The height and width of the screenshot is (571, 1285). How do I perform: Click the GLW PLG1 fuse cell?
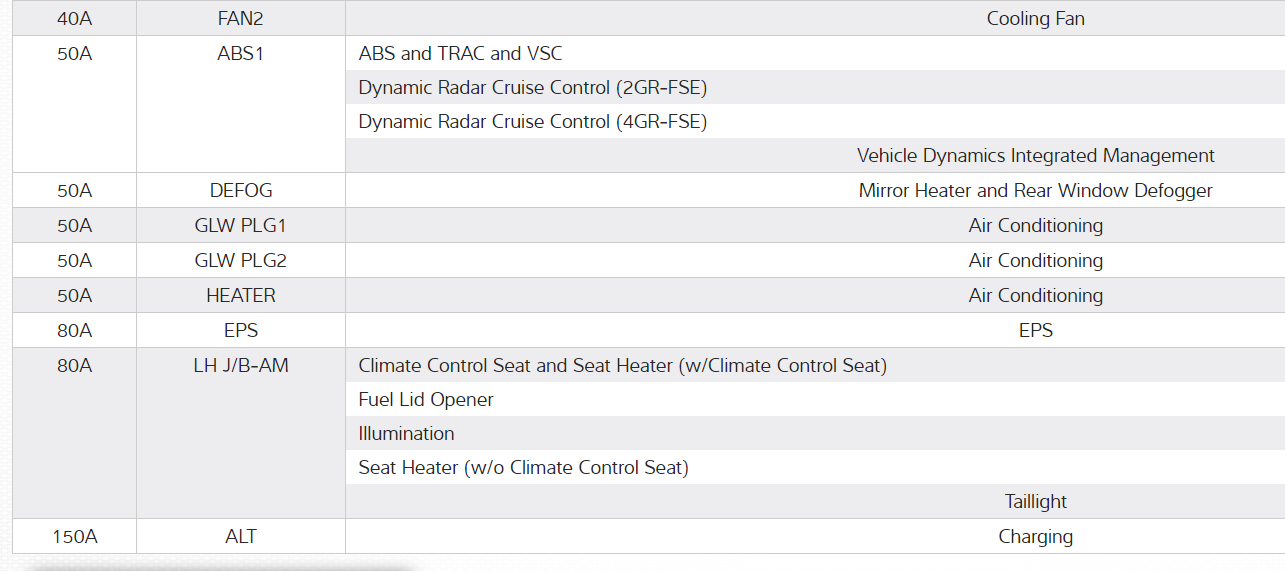[x=240, y=225]
